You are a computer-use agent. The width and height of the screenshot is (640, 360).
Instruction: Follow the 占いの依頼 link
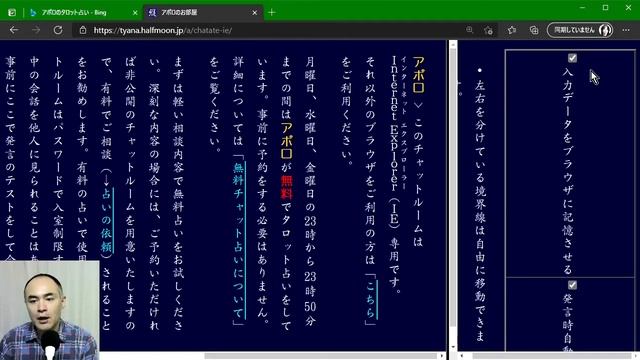[107, 221]
